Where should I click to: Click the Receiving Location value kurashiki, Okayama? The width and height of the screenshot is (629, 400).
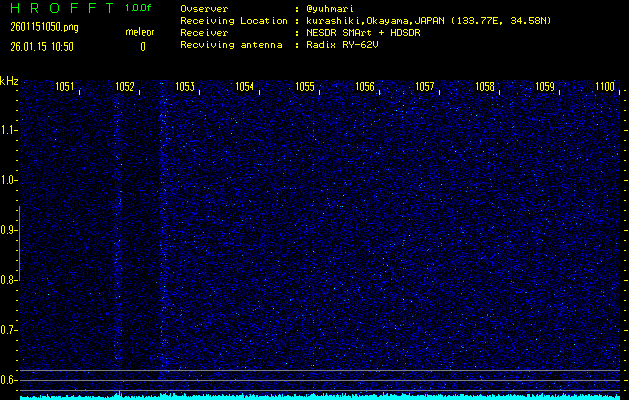click(x=428, y=21)
